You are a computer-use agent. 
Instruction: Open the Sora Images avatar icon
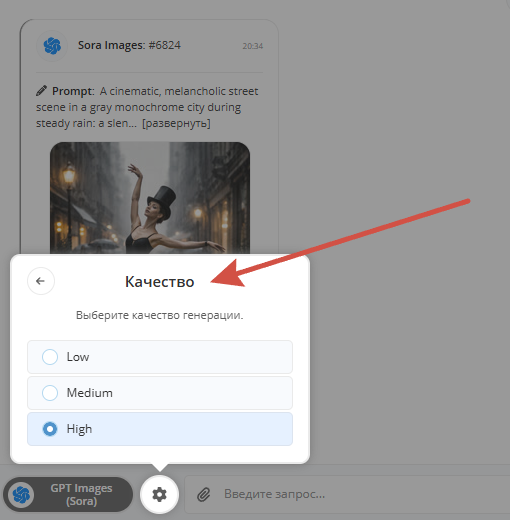pyautogui.click(x=52, y=46)
